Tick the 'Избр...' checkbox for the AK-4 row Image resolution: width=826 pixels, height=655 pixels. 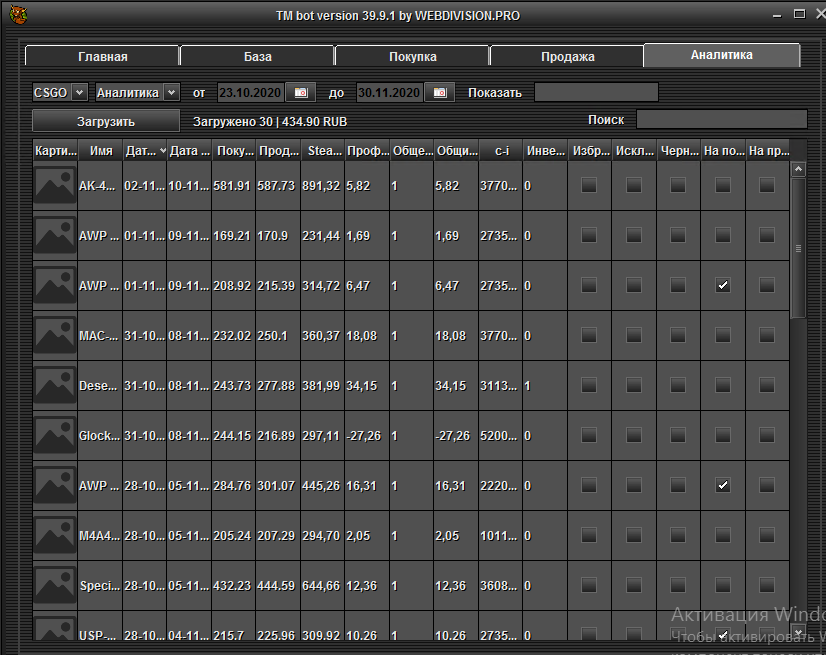pyautogui.click(x=588, y=186)
